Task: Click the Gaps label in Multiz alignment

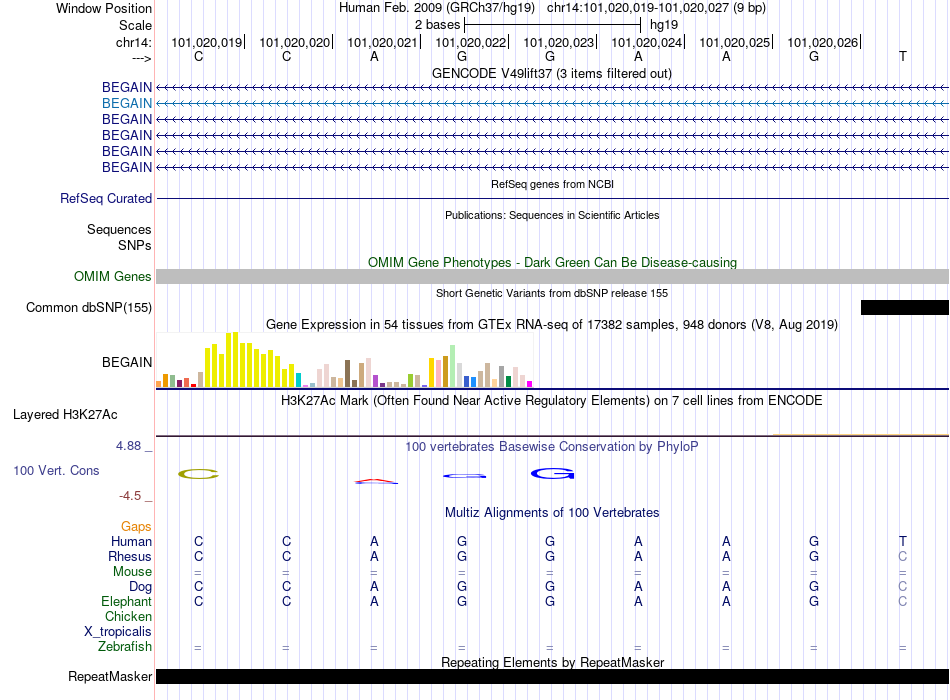Action: (136, 526)
